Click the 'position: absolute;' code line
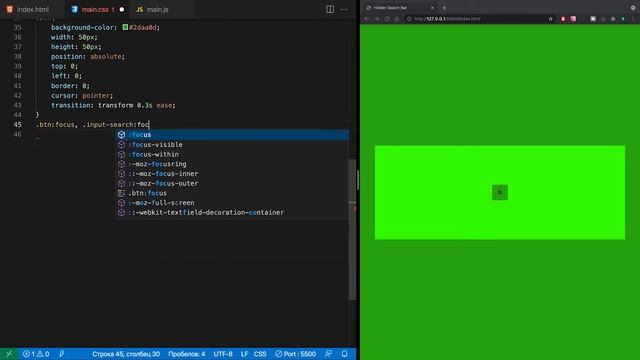 (x=88, y=56)
